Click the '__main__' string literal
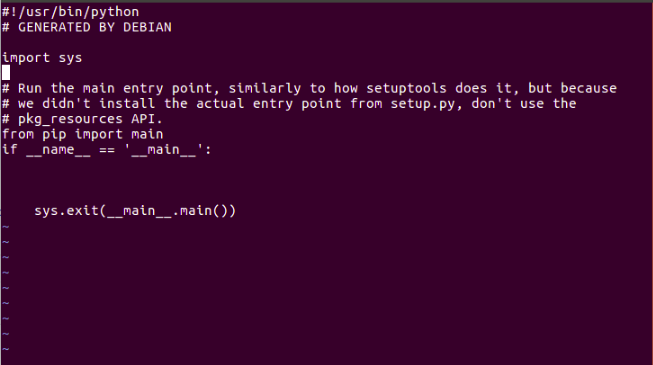 pyautogui.click(x=164, y=150)
